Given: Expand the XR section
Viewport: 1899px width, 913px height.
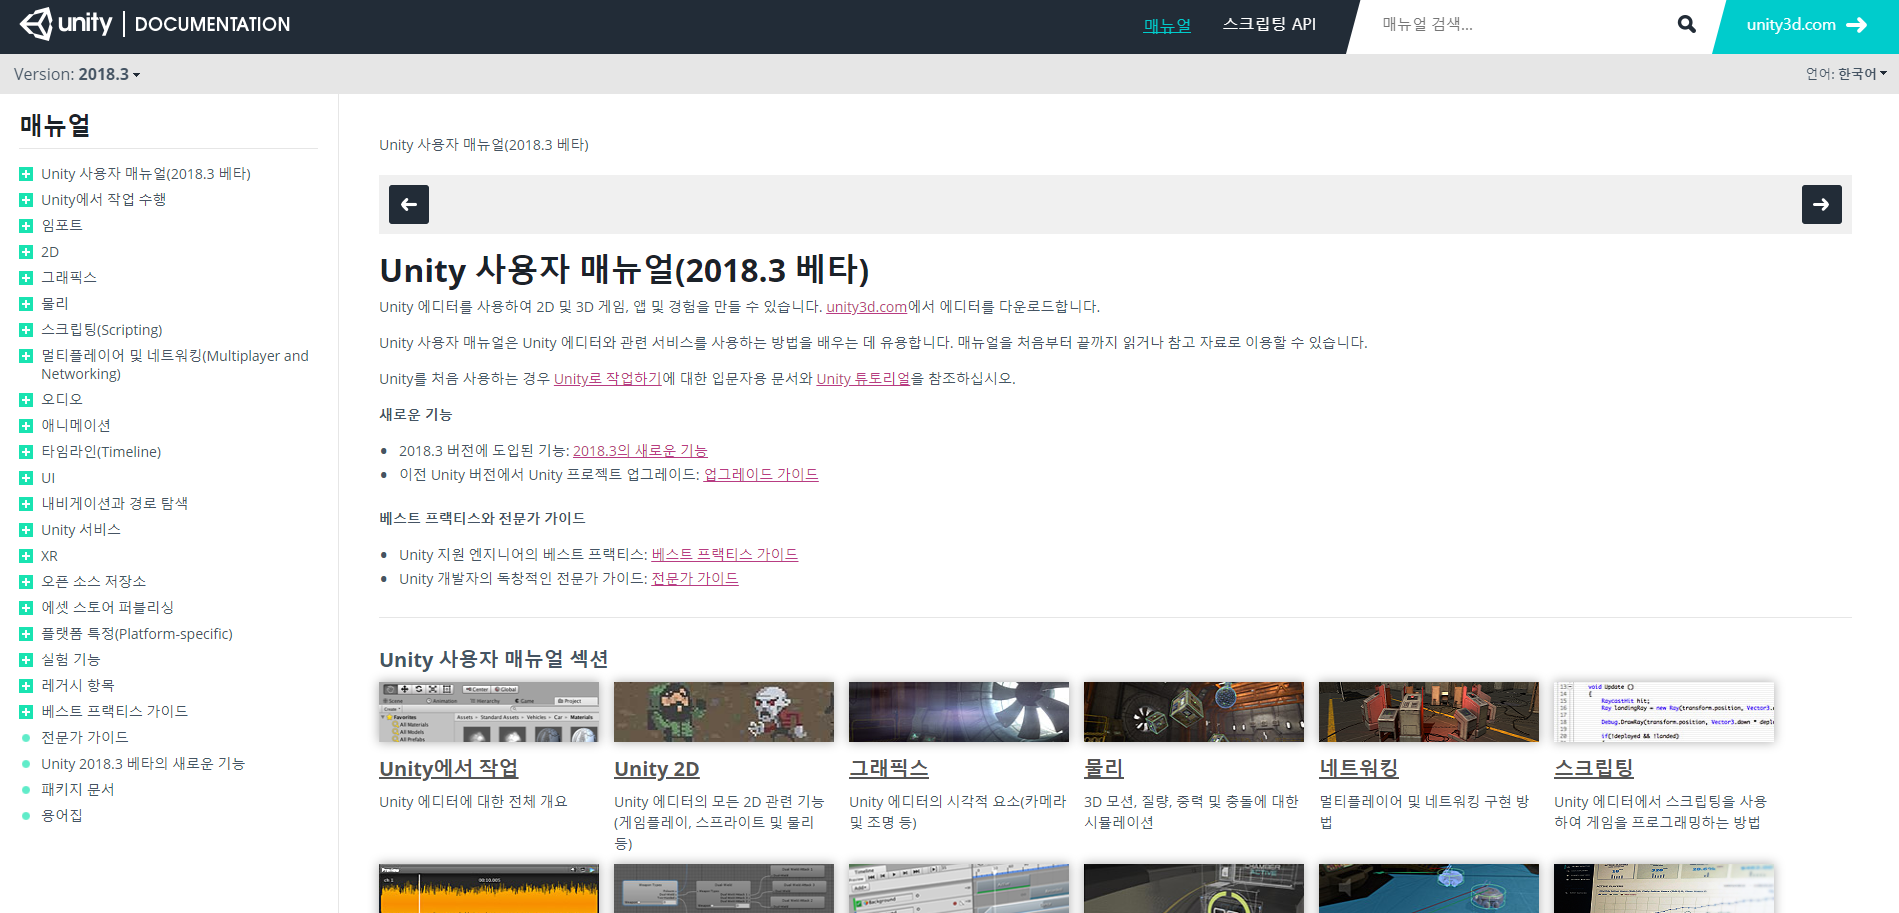Looking at the screenshot, I should [26, 556].
